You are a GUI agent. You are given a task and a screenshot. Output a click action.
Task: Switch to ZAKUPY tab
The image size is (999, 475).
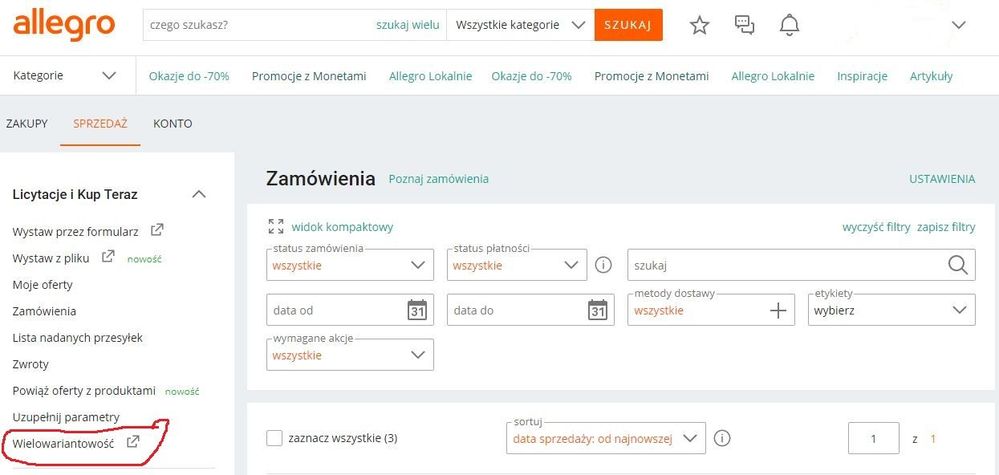pos(27,124)
